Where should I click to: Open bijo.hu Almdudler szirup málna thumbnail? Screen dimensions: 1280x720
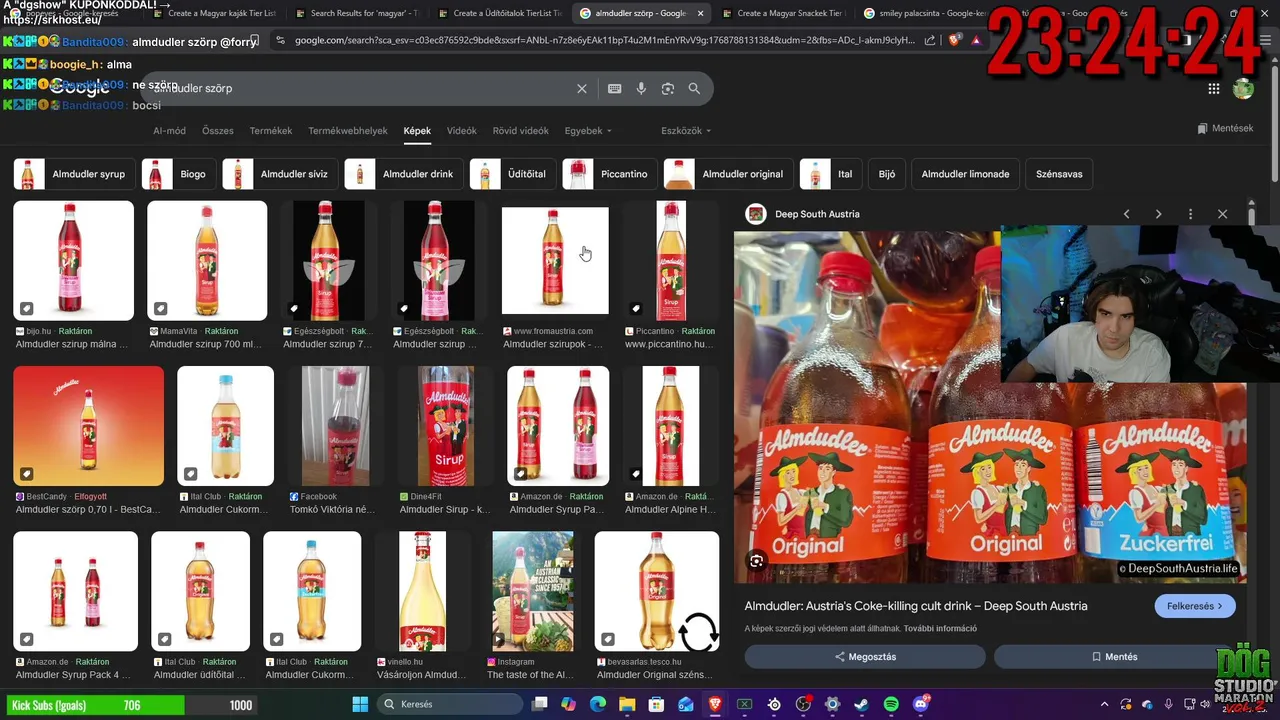pos(73,260)
